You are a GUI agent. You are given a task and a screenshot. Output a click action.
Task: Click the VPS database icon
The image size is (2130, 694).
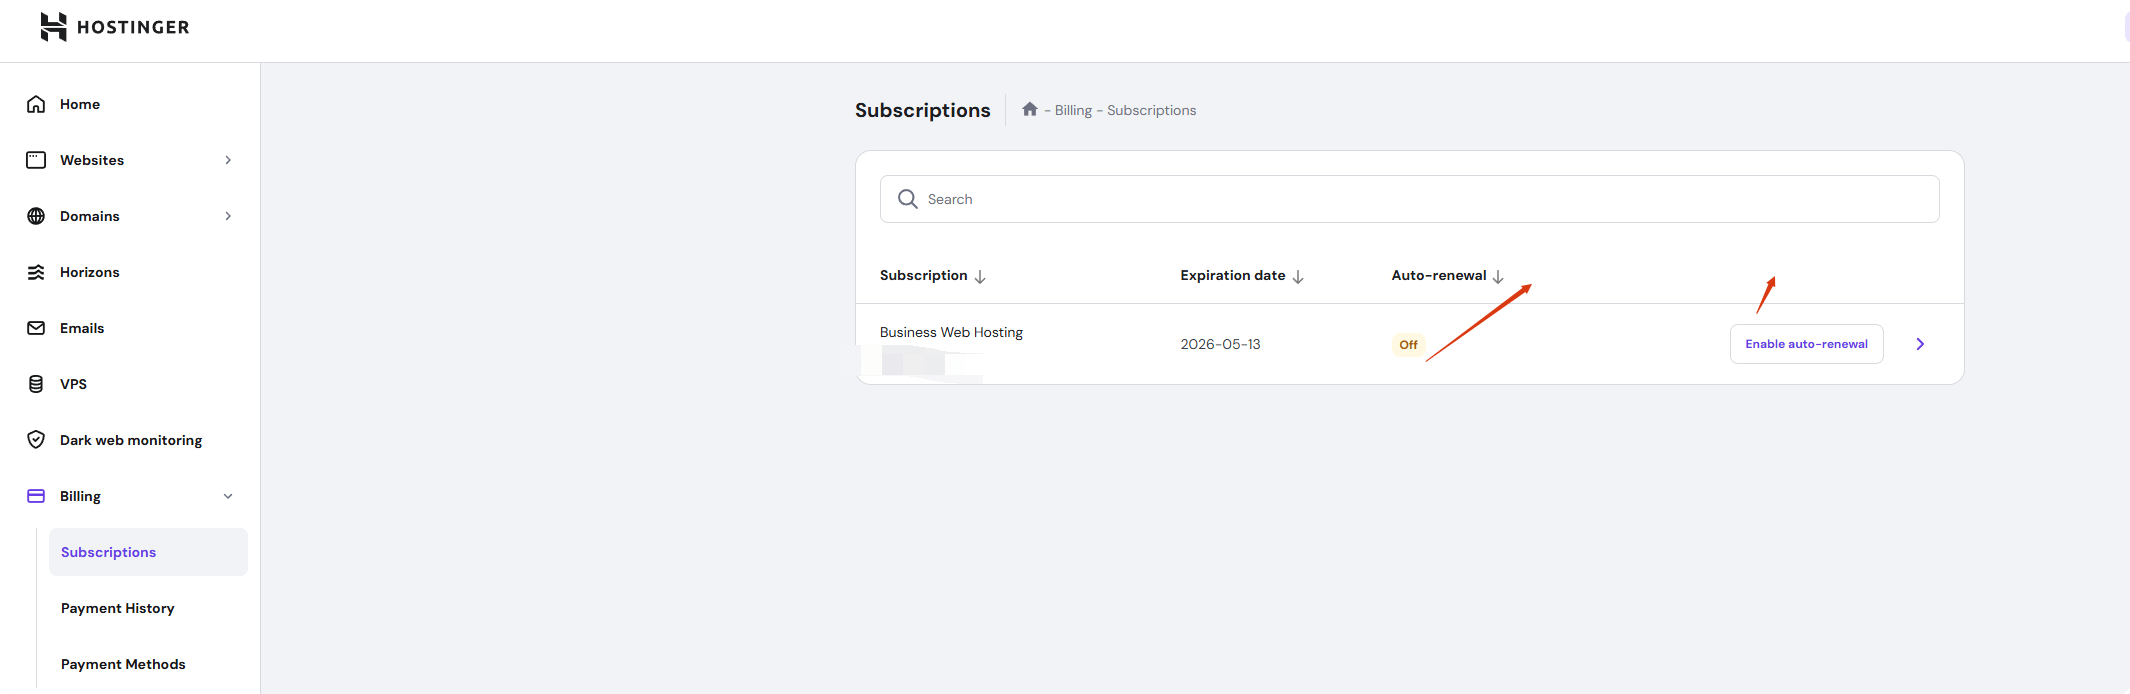(36, 384)
